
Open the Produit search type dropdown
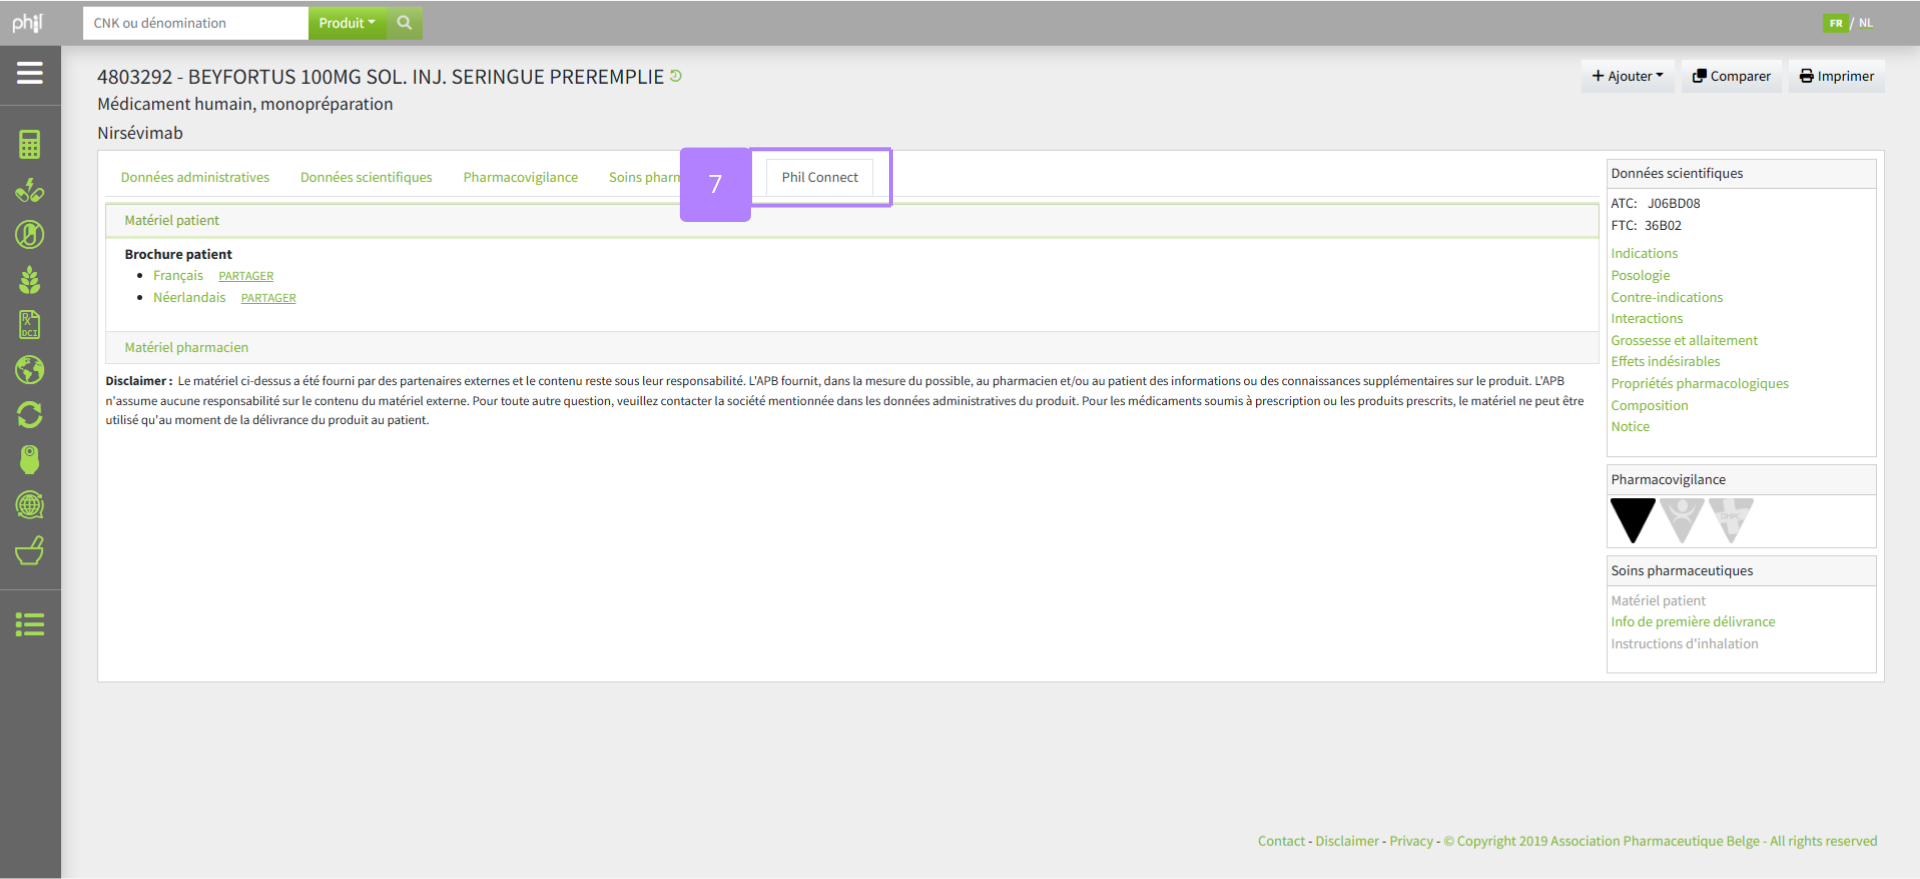click(x=347, y=23)
